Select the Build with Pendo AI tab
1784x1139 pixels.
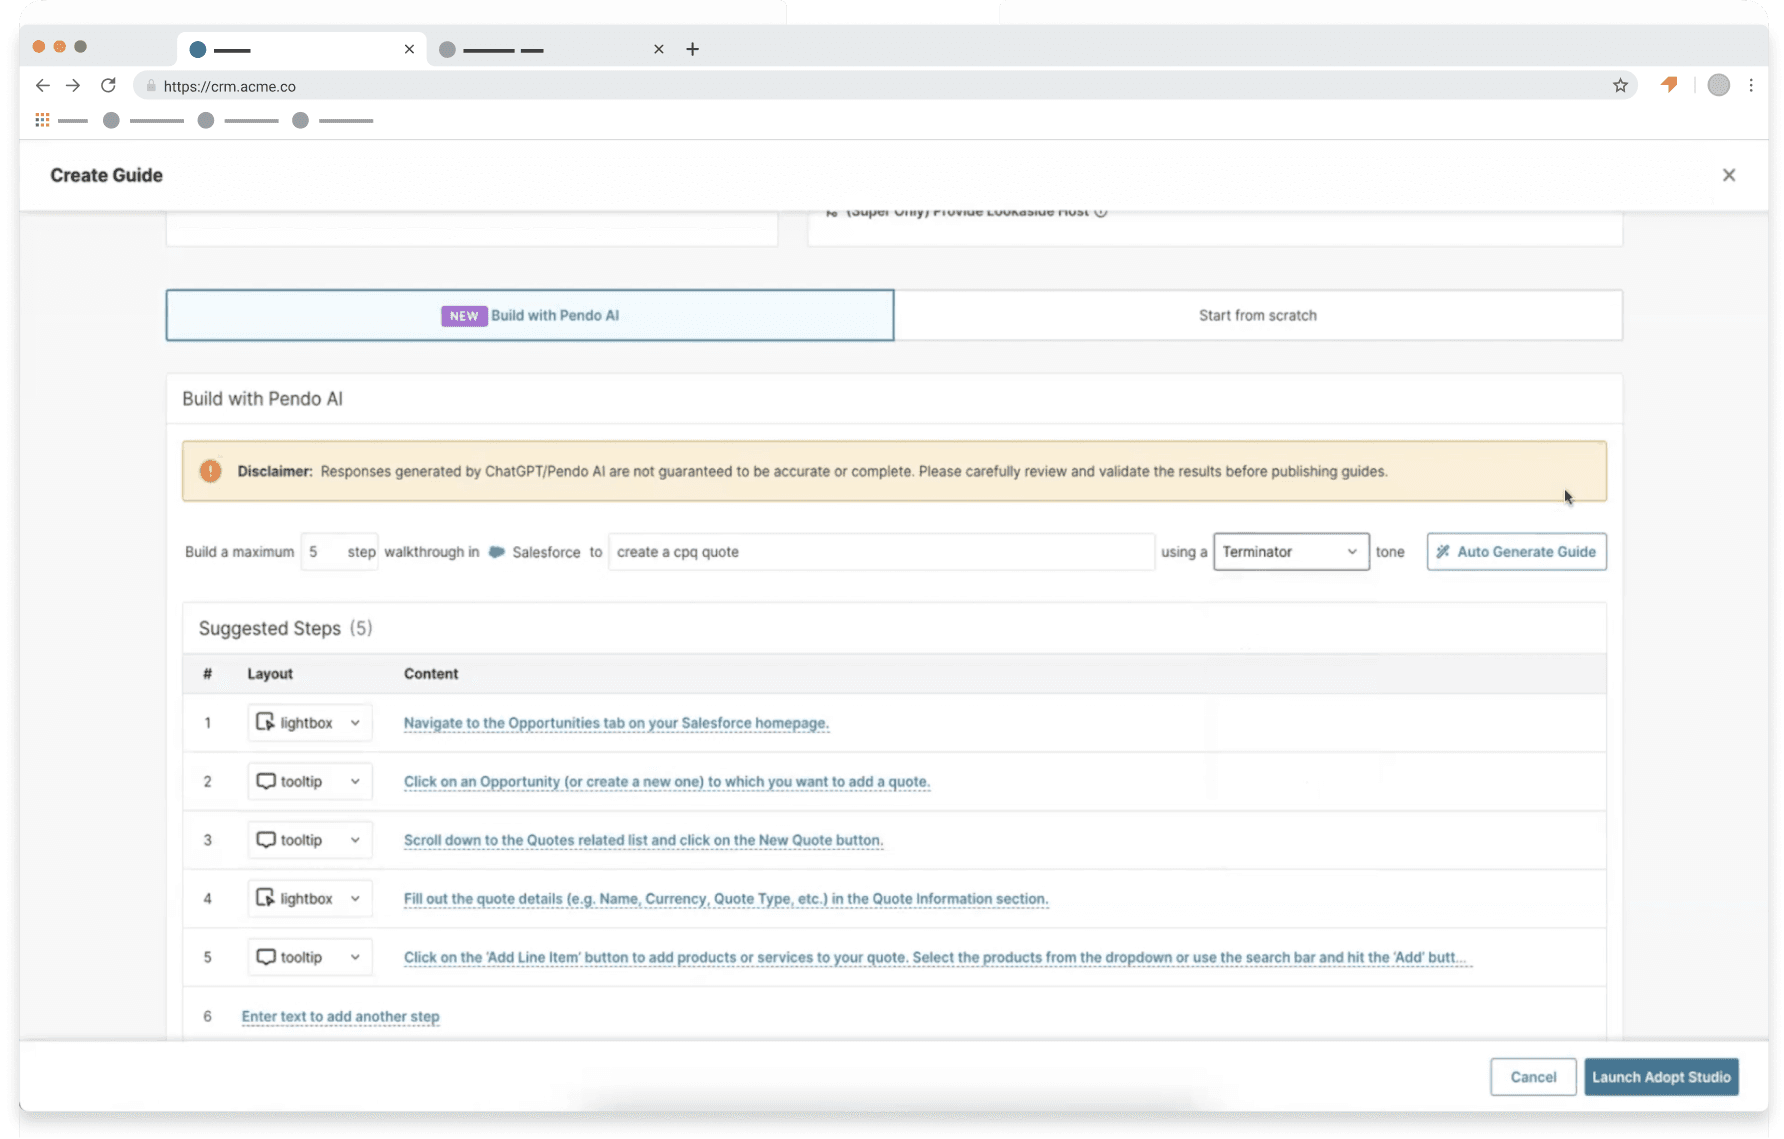(530, 315)
